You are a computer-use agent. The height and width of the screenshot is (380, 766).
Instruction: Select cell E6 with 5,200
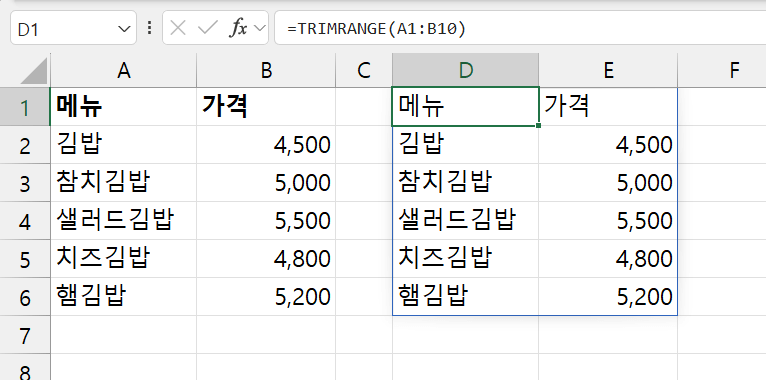(x=608, y=297)
